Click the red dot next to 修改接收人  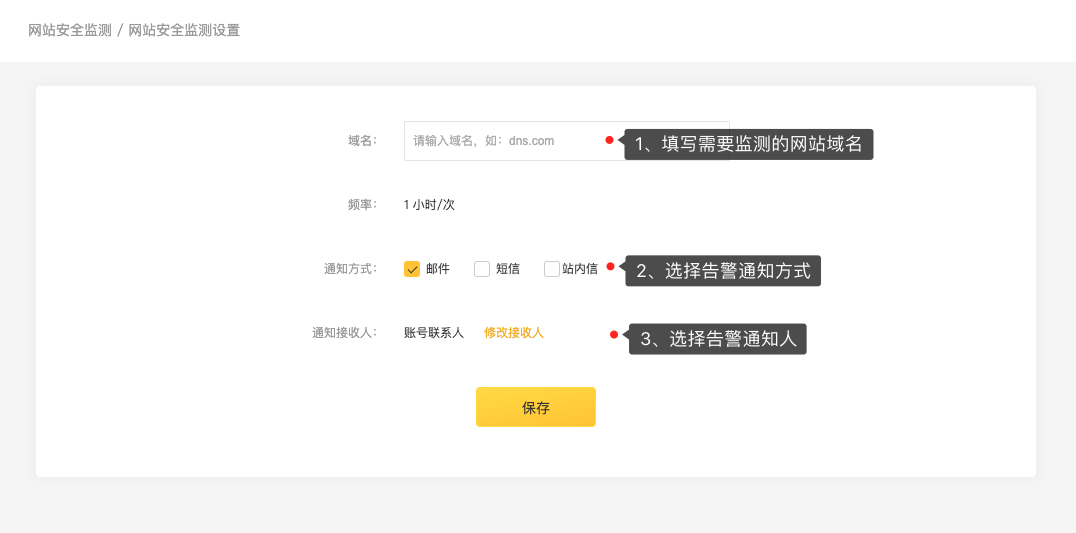pos(614,335)
